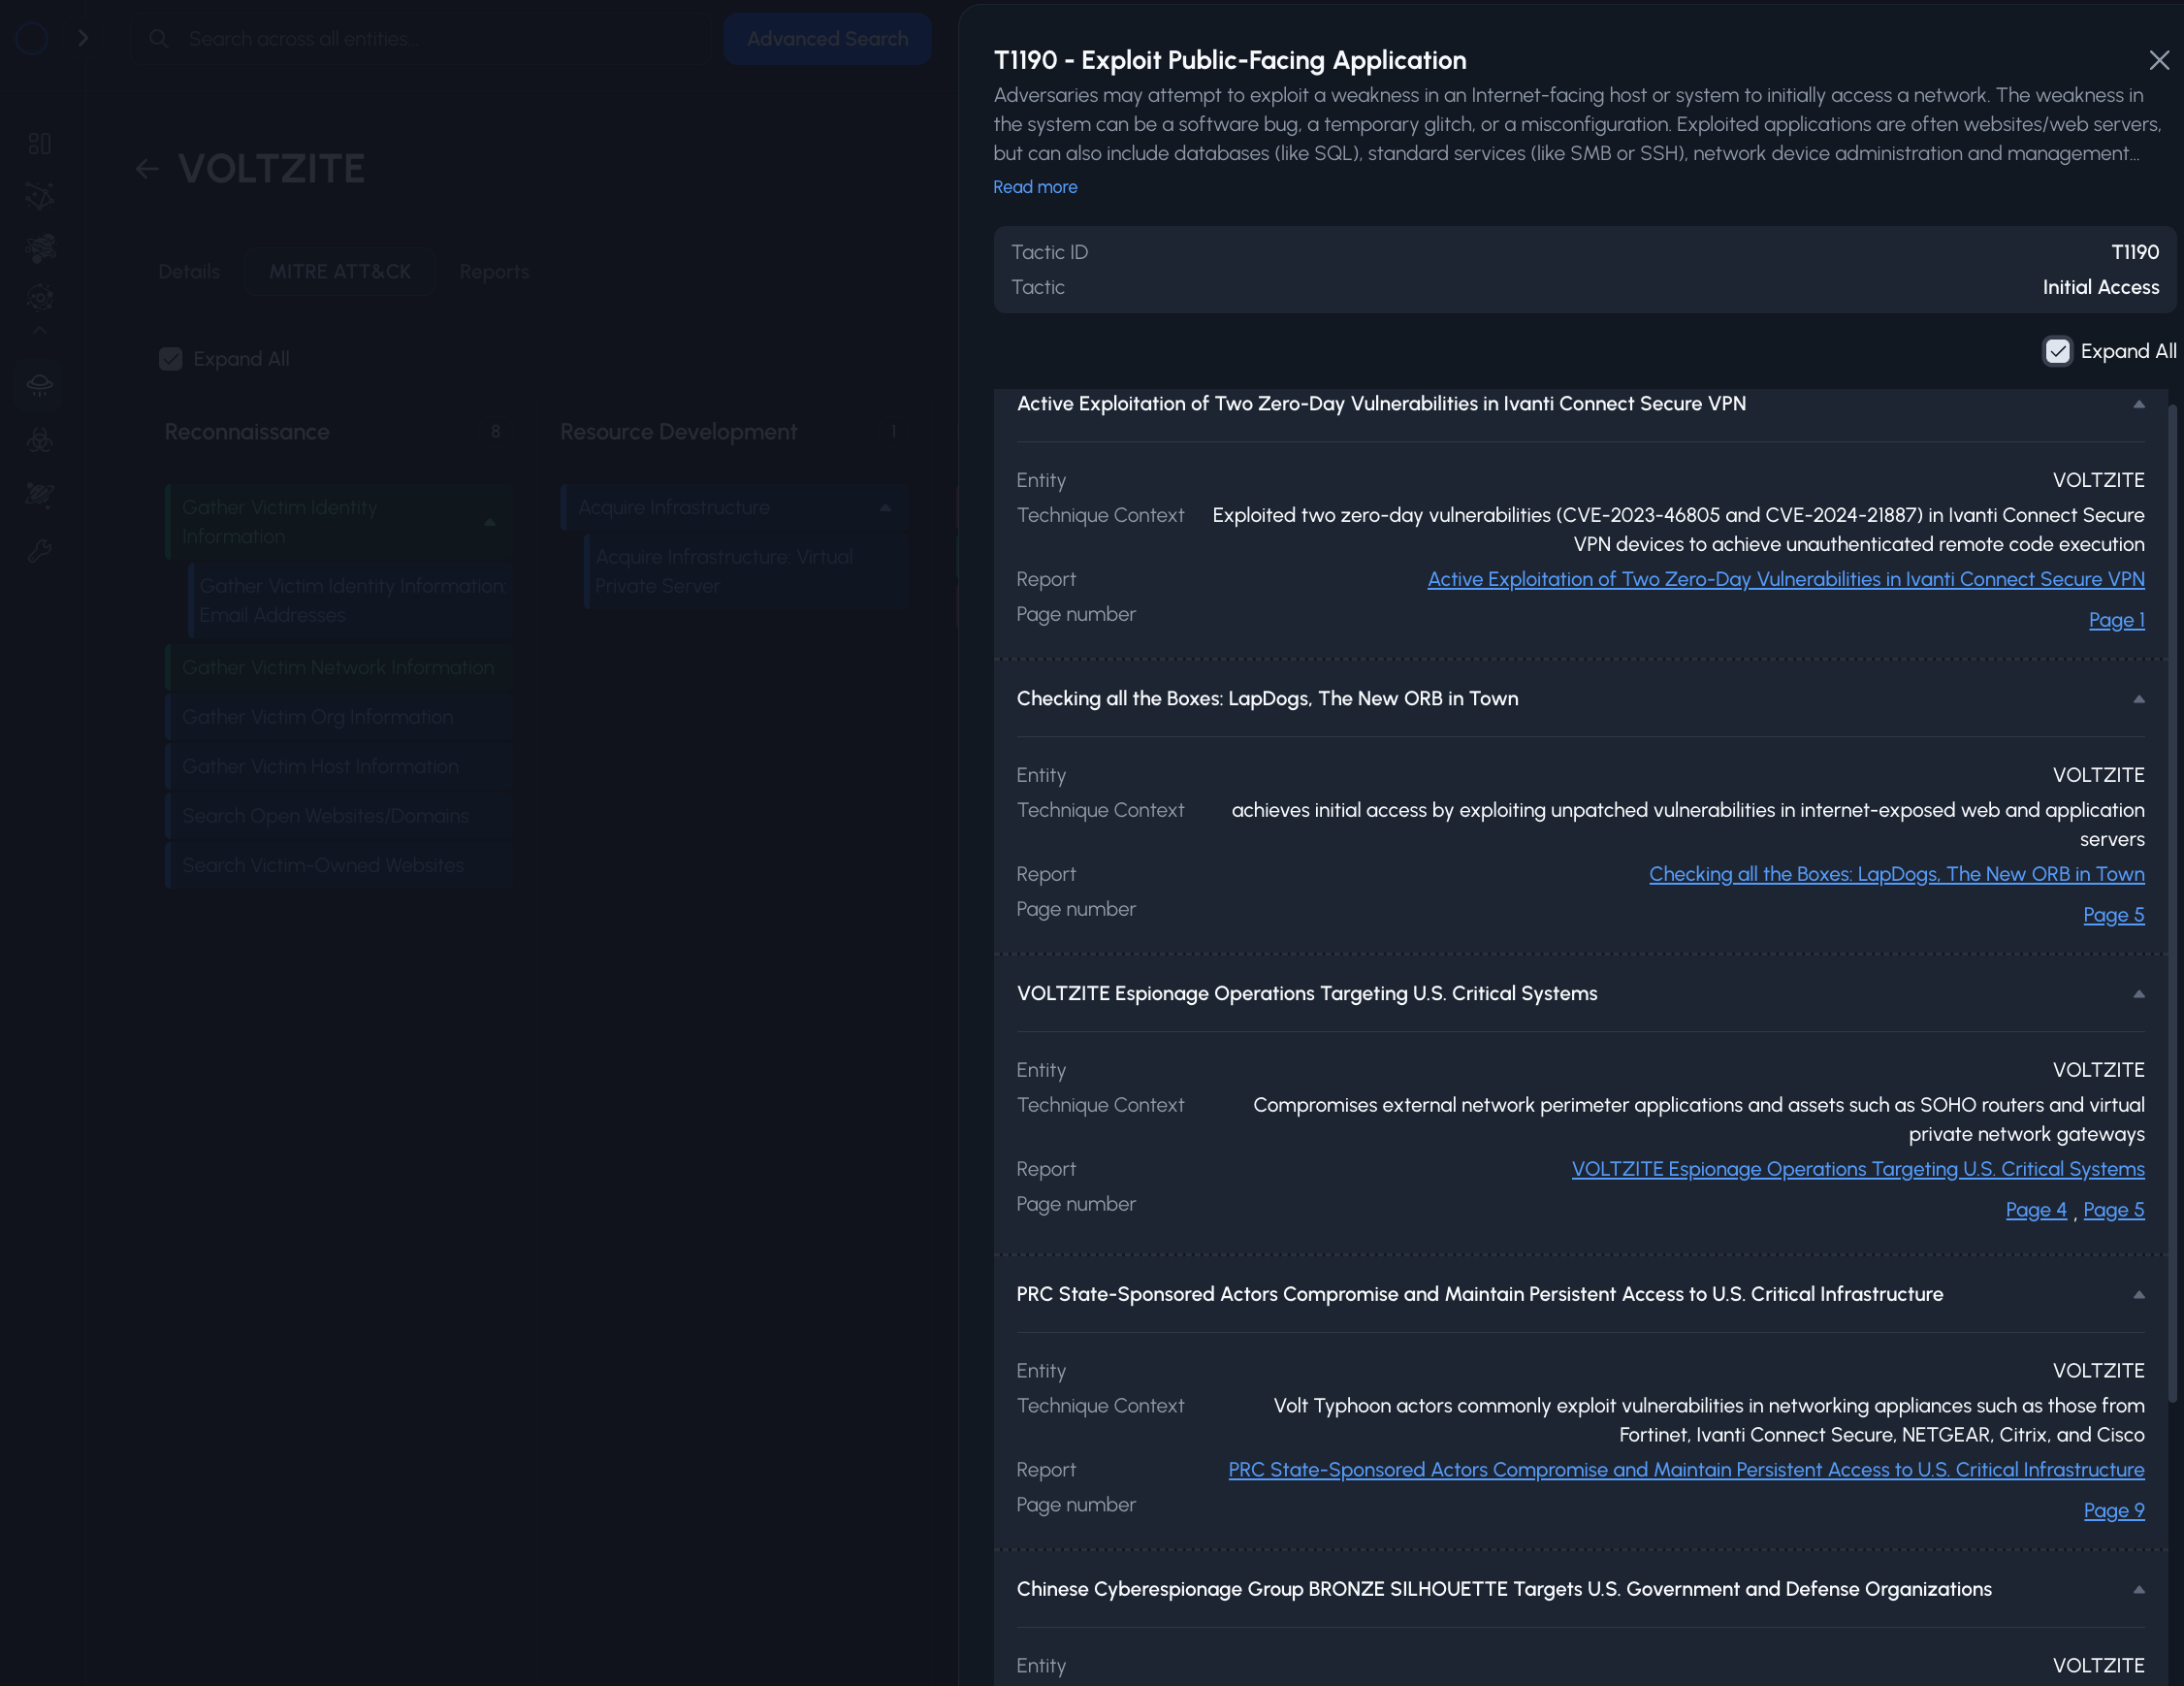Collapse the Ivanti Connect Secure VPN section
Viewport: 2184px width, 1686px height.
[2138, 404]
